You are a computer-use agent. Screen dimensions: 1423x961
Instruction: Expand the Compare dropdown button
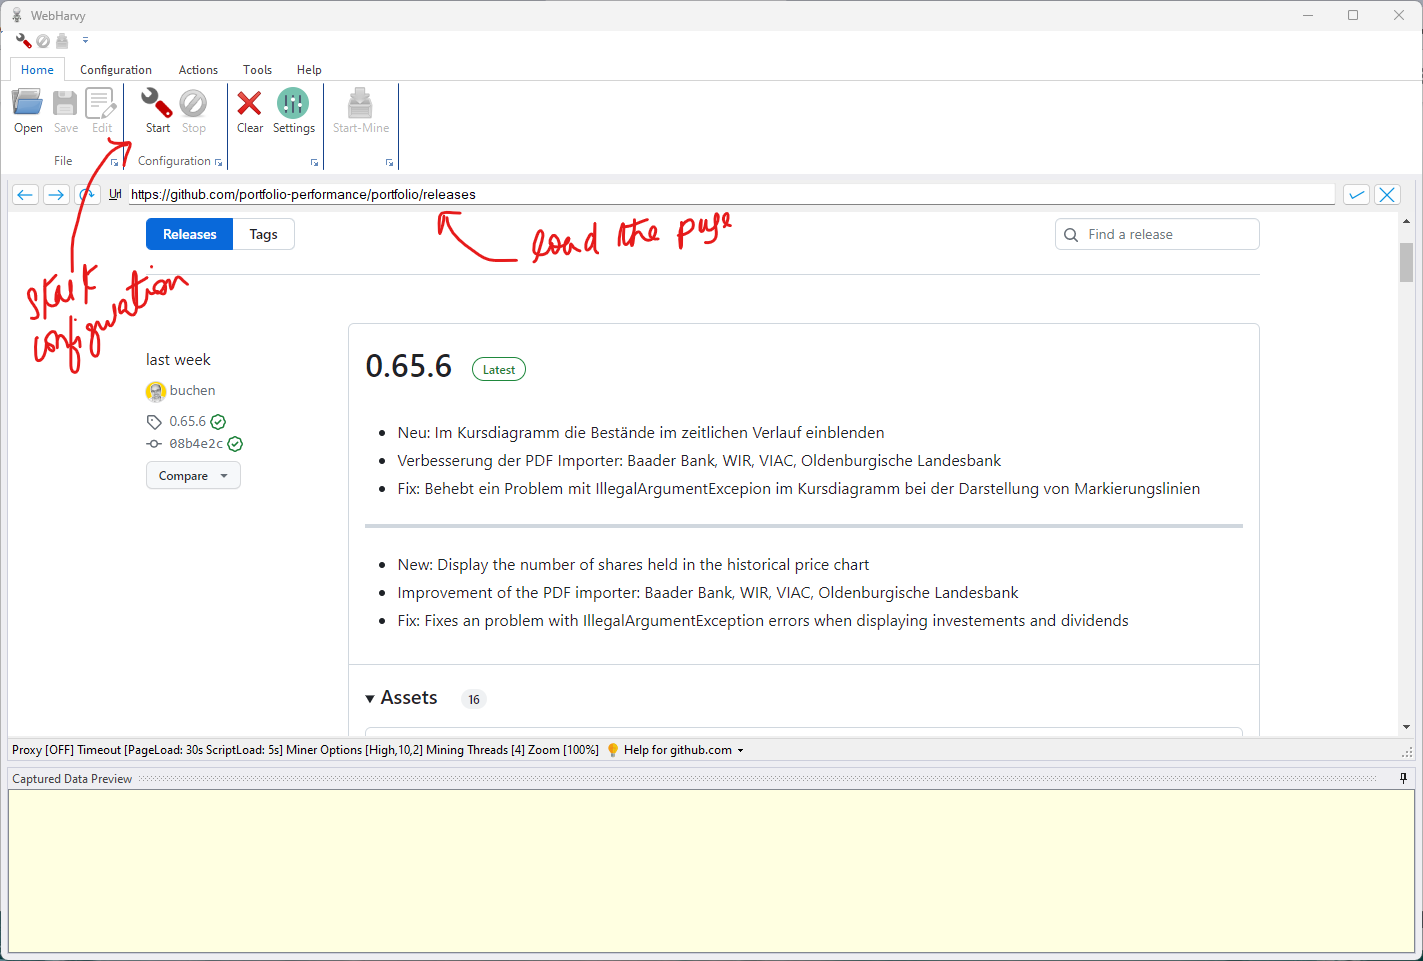pyautogui.click(x=193, y=476)
